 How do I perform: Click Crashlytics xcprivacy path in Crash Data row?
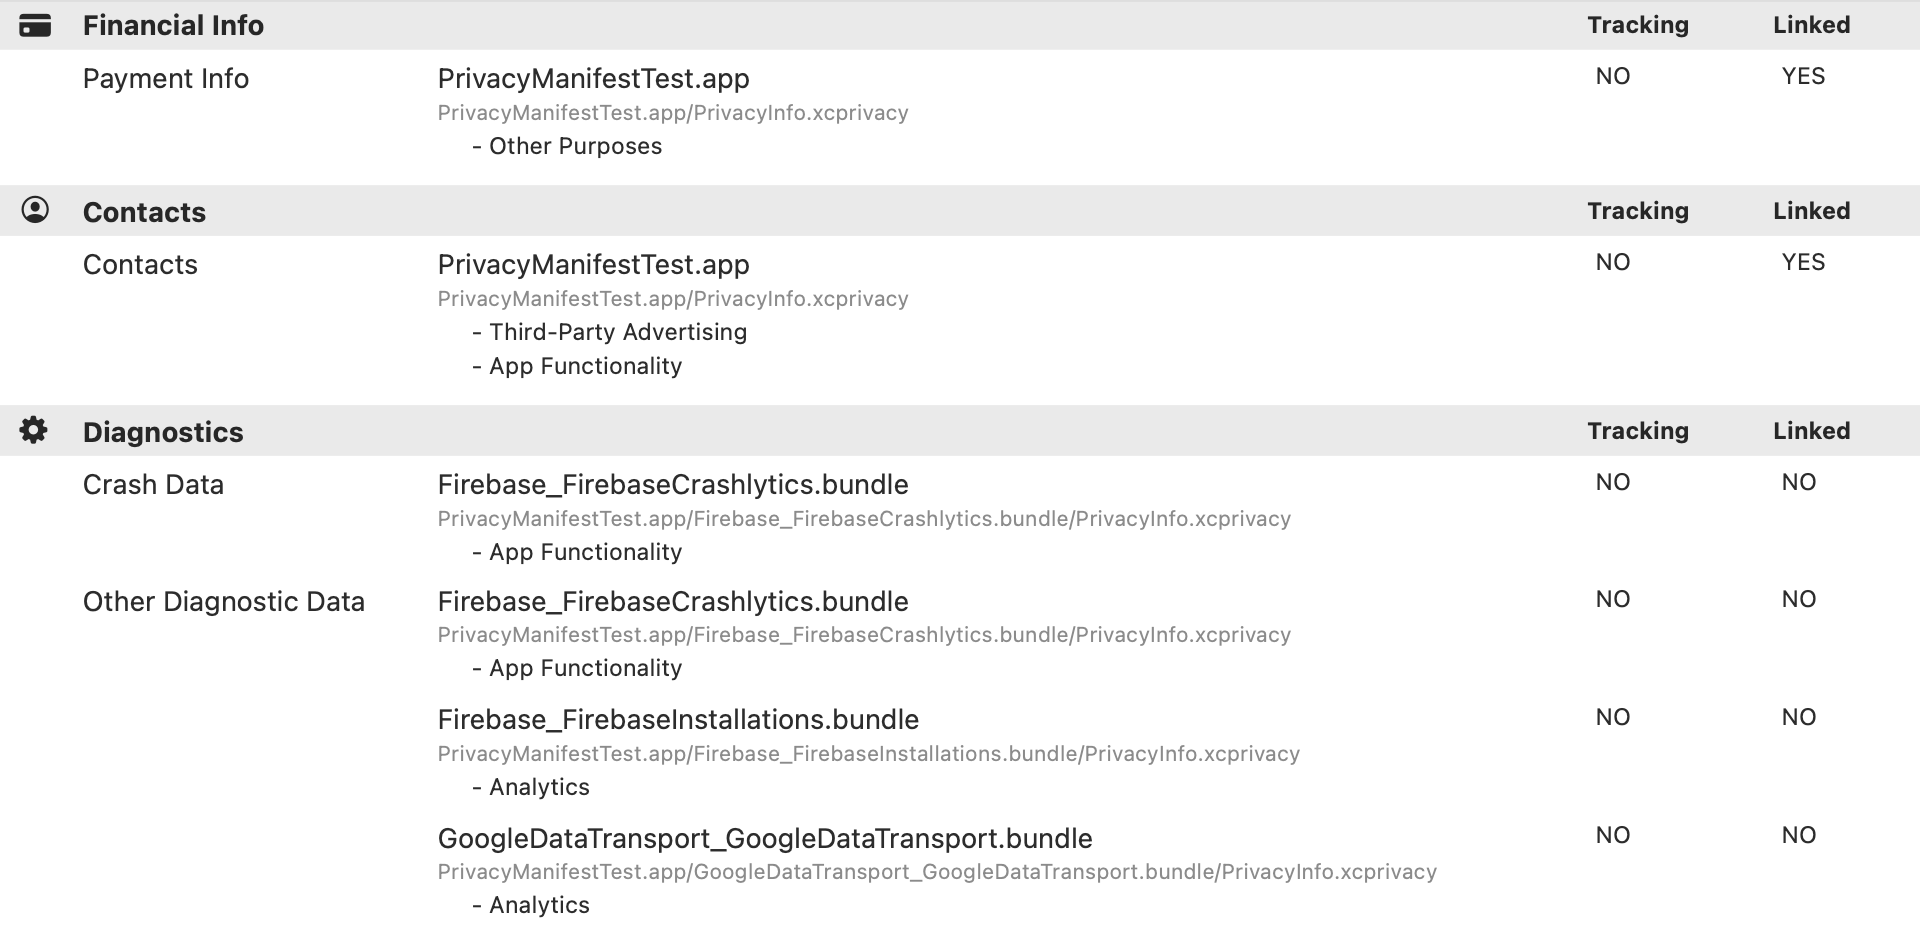[x=864, y=518]
